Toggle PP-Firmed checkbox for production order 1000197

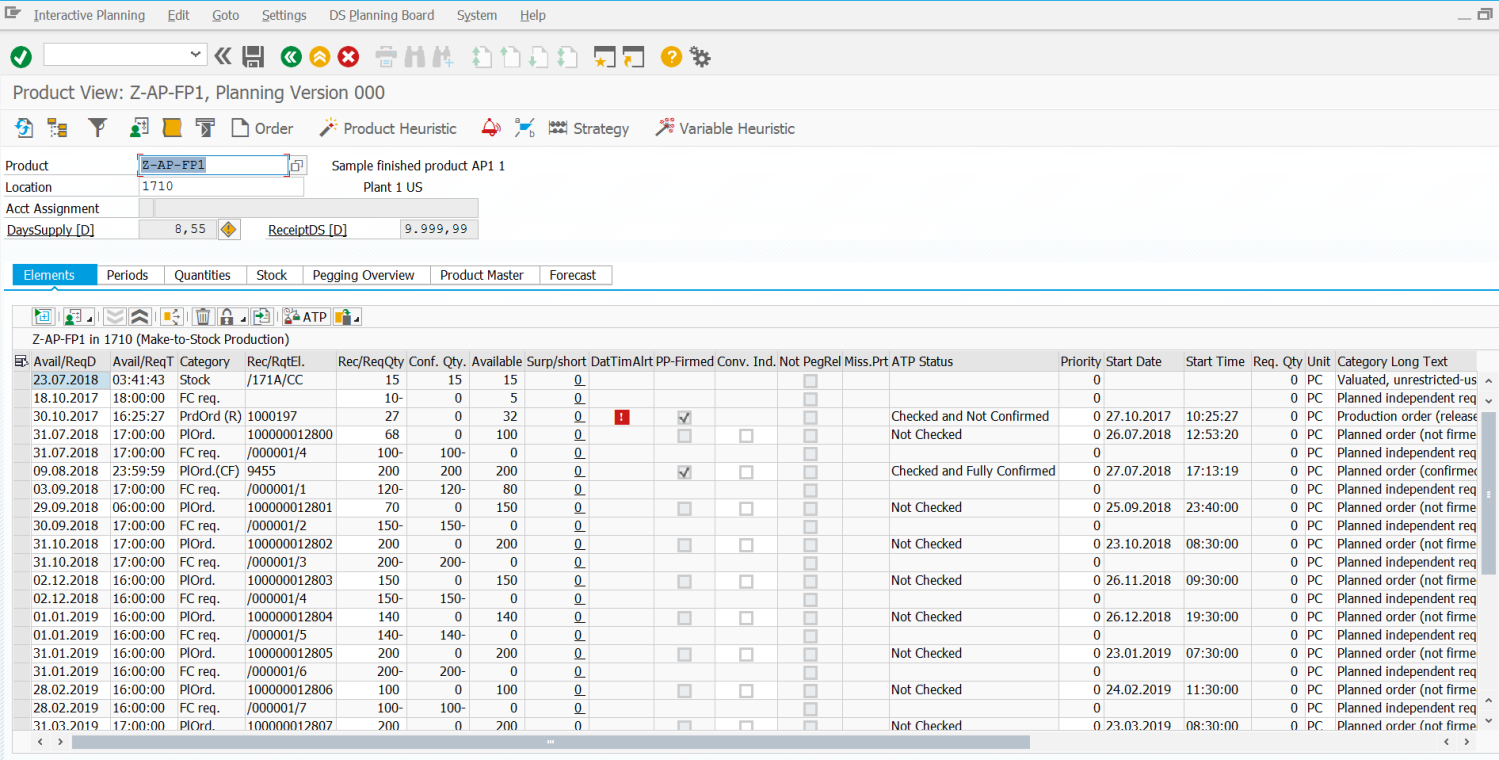tap(684, 417)
